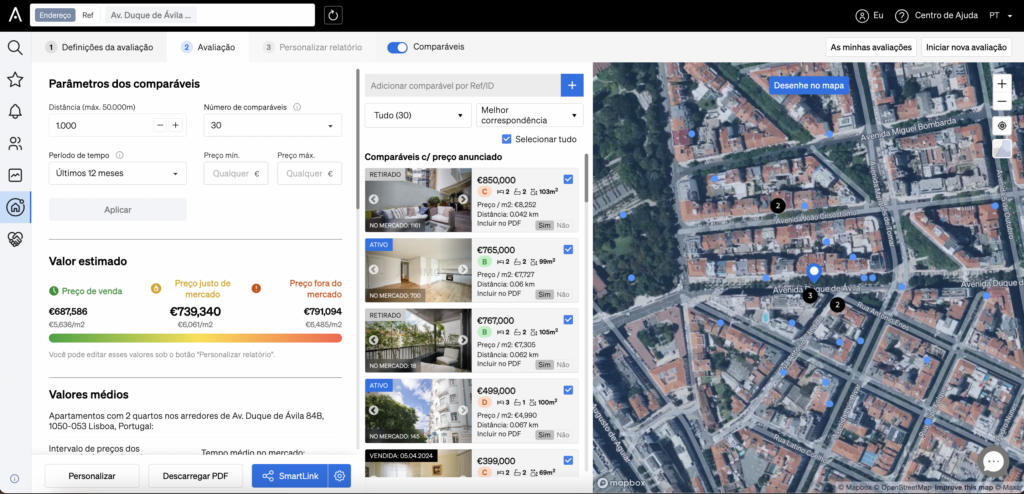Viewport: 1024px width, 494px height.
Task: Uncheck the €499,000 listing checkbox
Action: tap(568, 390)
